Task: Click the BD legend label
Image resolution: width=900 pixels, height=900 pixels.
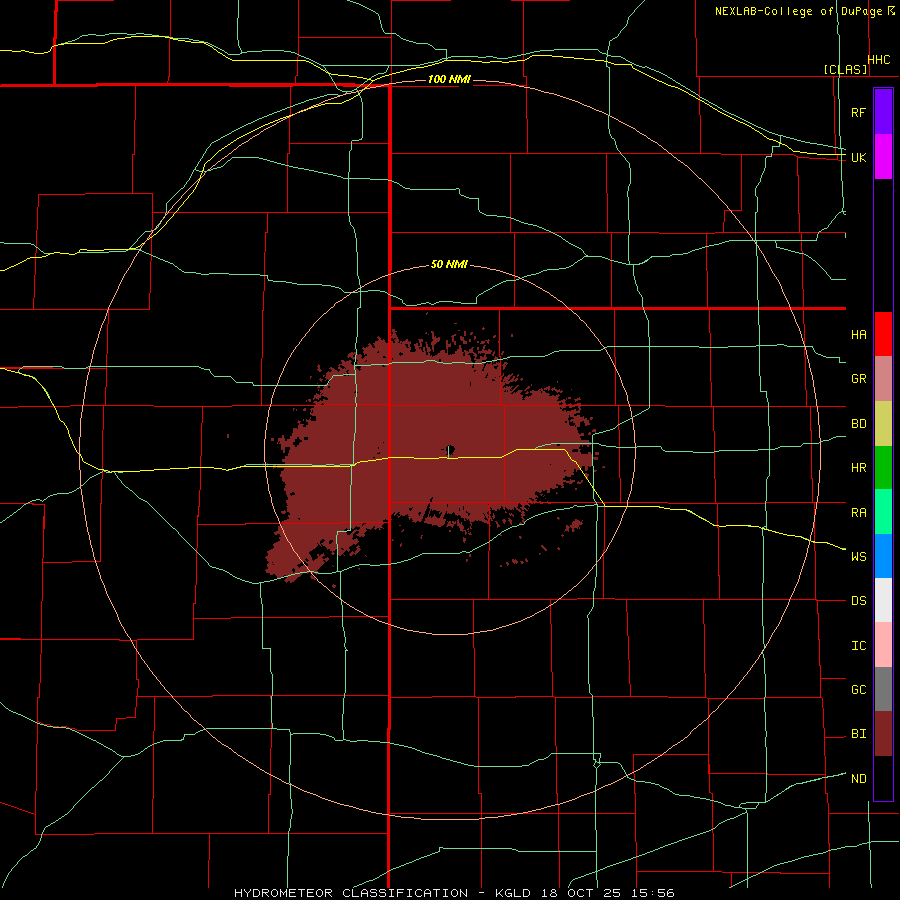Action: [x=858, y=424]
